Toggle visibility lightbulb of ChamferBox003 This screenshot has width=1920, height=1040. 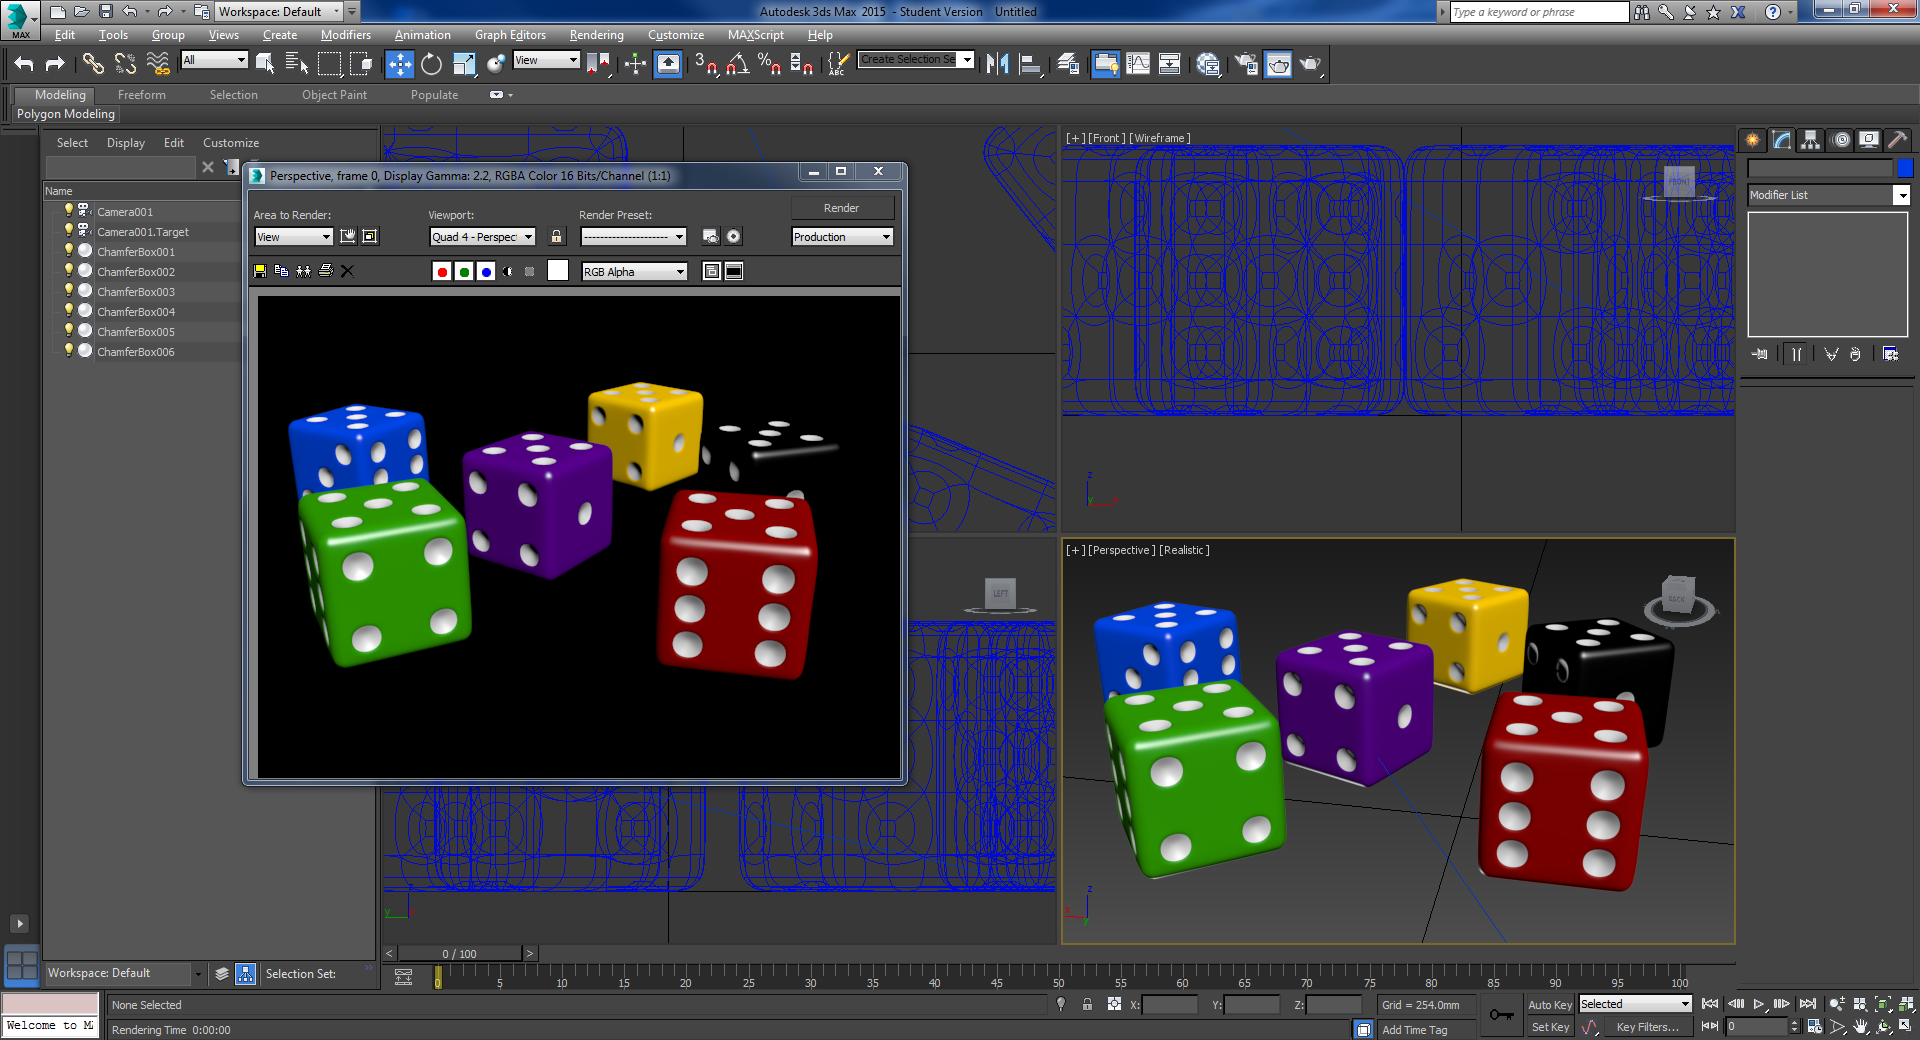[x=68, y=291]
